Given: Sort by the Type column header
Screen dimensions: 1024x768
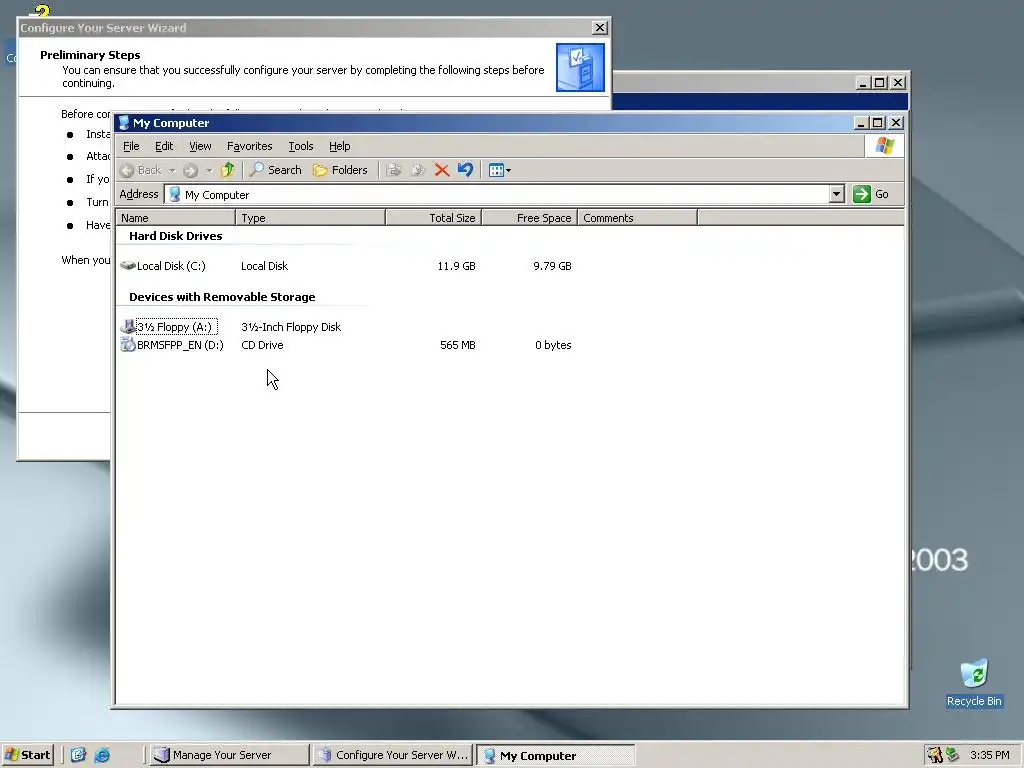Looking at the screenshot, I should (310, 217).
